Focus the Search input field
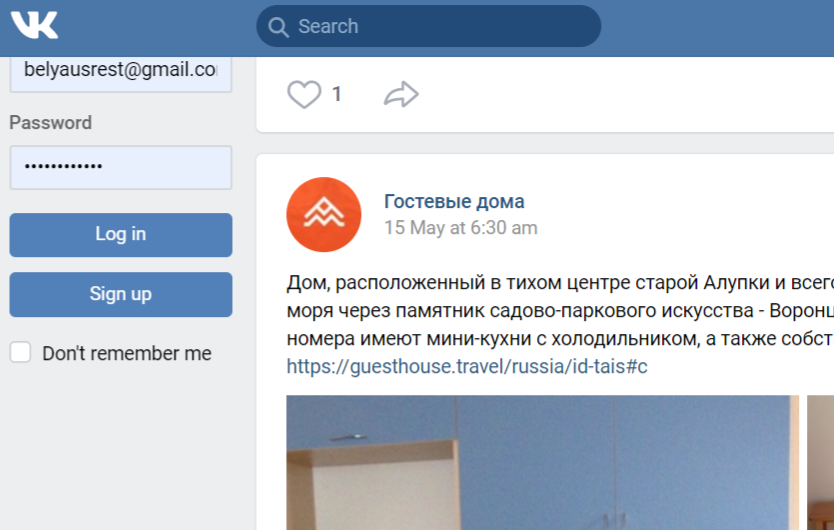This screenshot has height=530, width=834. (428, 26)
